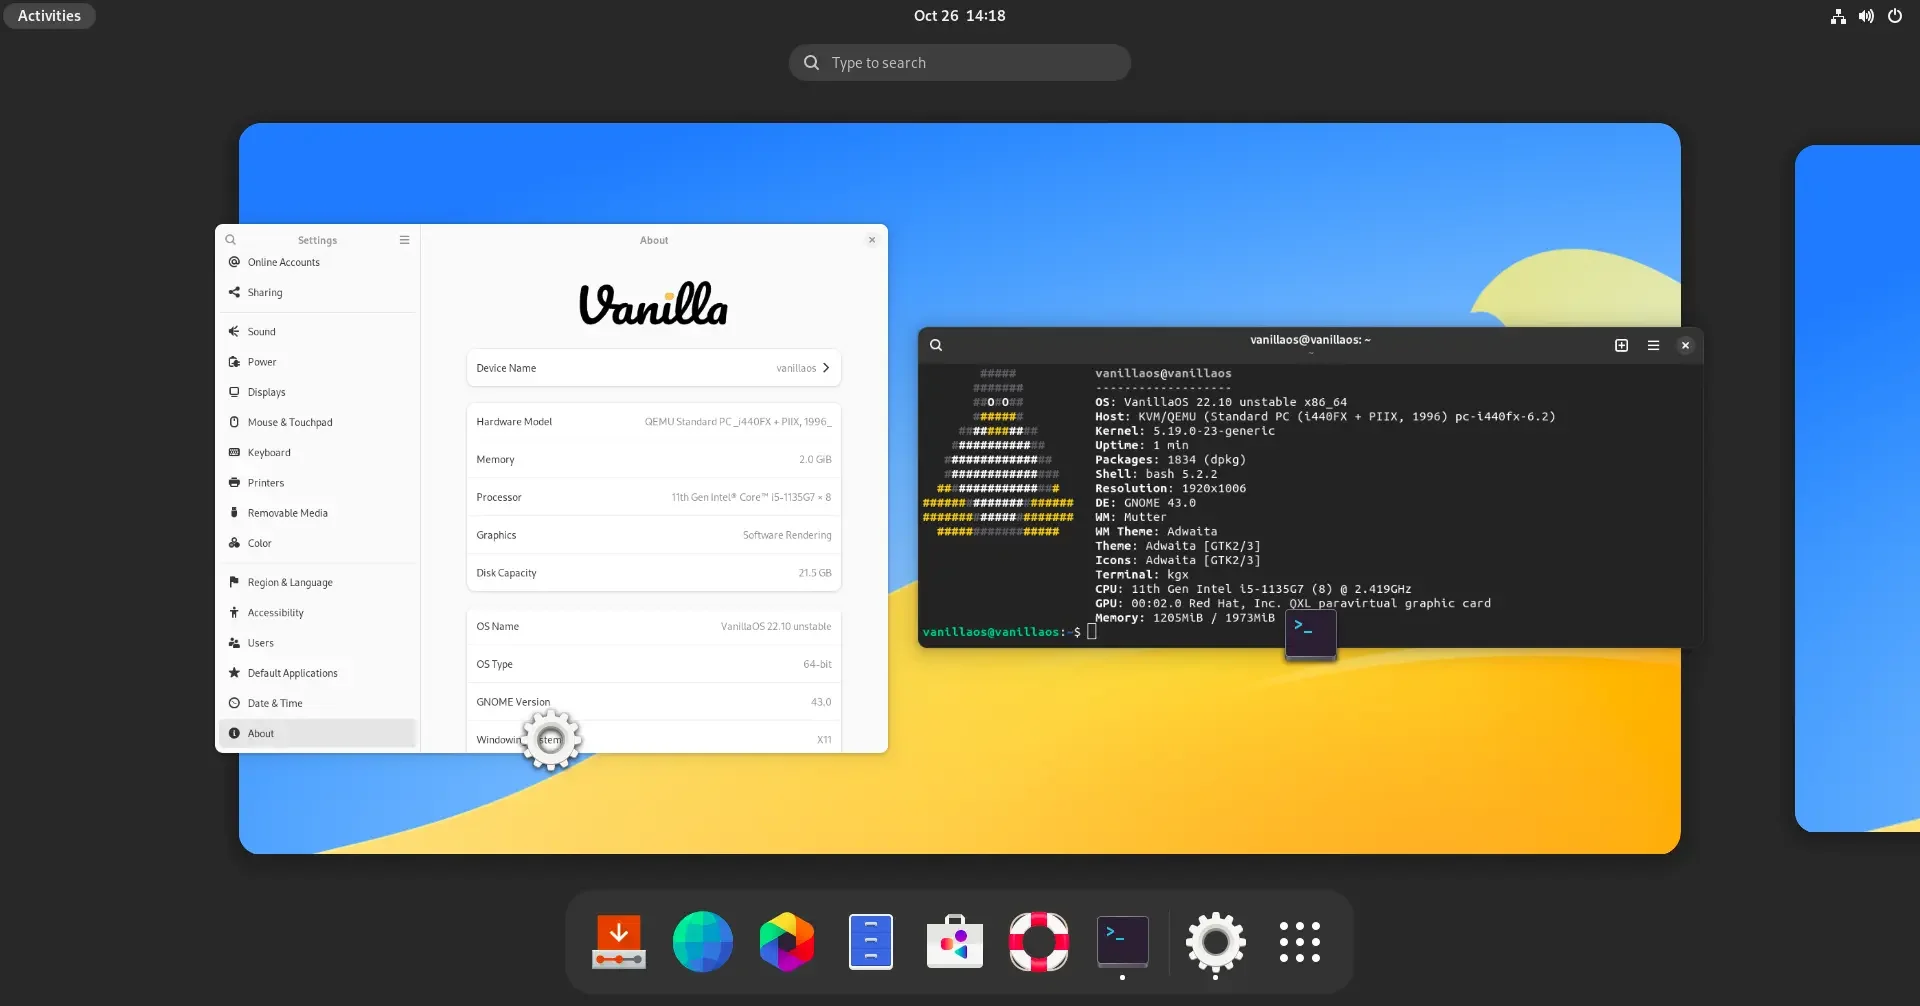Screen dimensions: 1920x1006
Task: Open the Help lifebuoy icon in dock
Action: pos(1039,942)
